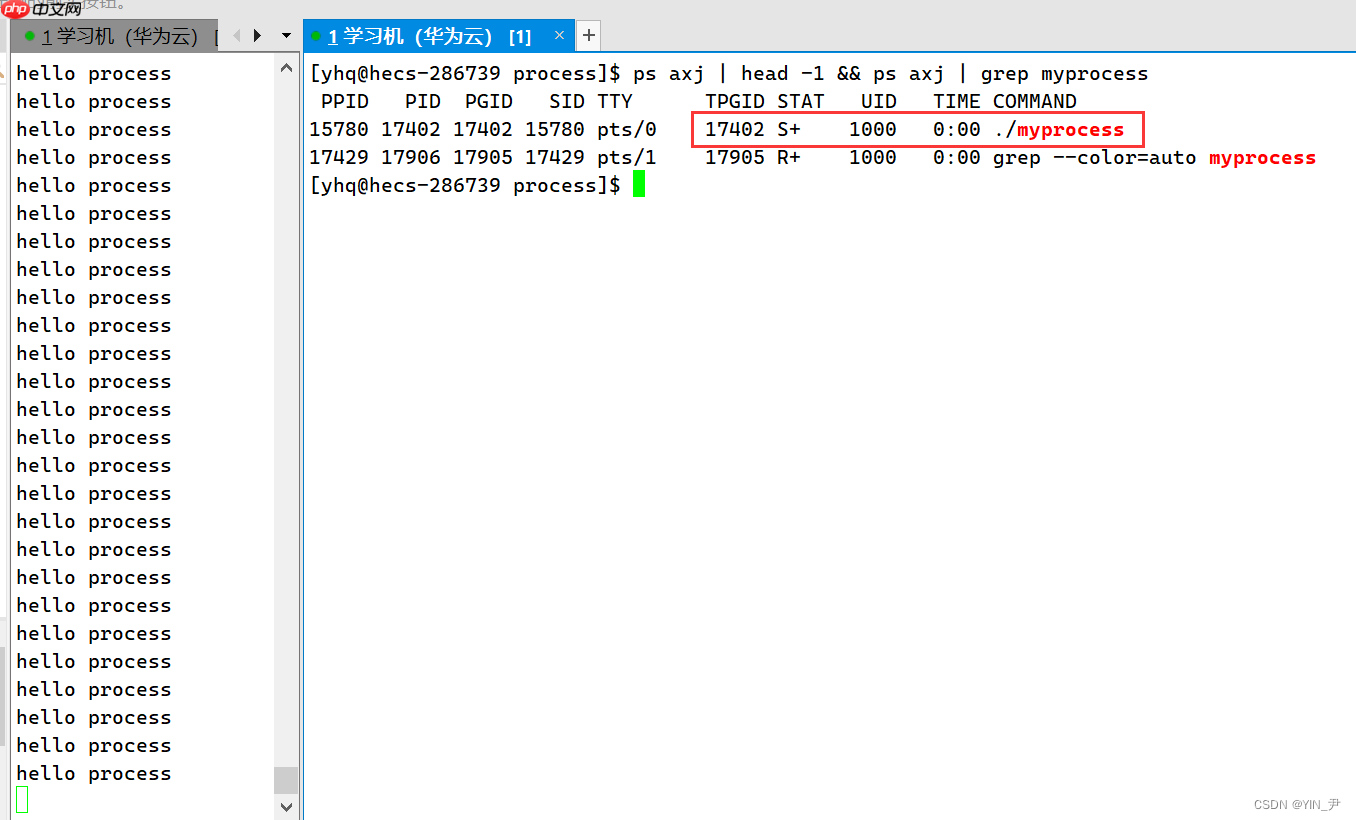
Task: Select the pts/0 terminal value
Action: (x=627, y=129)
